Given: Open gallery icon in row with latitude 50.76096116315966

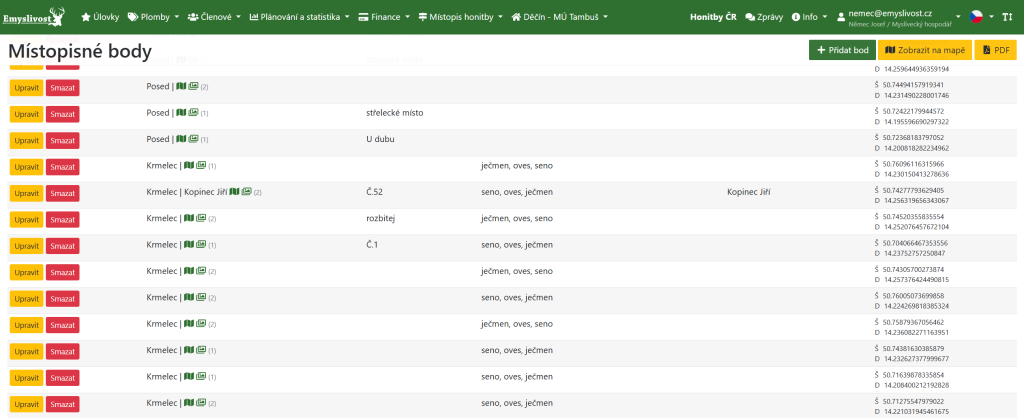Looking at the screenshot, I should tap(202, 165).
